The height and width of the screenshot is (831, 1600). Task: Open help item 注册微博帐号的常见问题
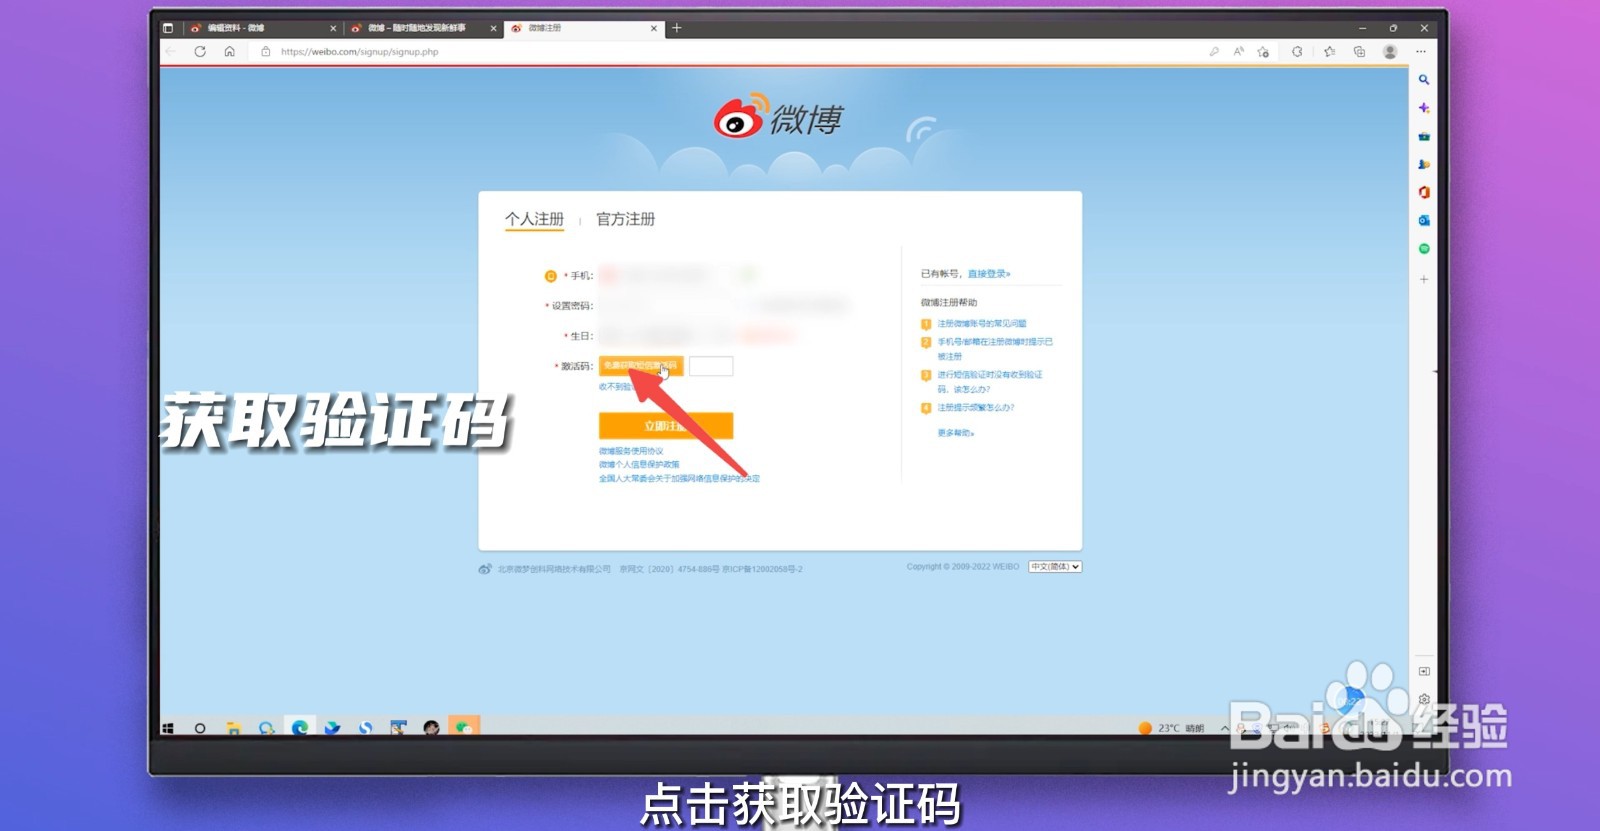click(x=982, y=324)
